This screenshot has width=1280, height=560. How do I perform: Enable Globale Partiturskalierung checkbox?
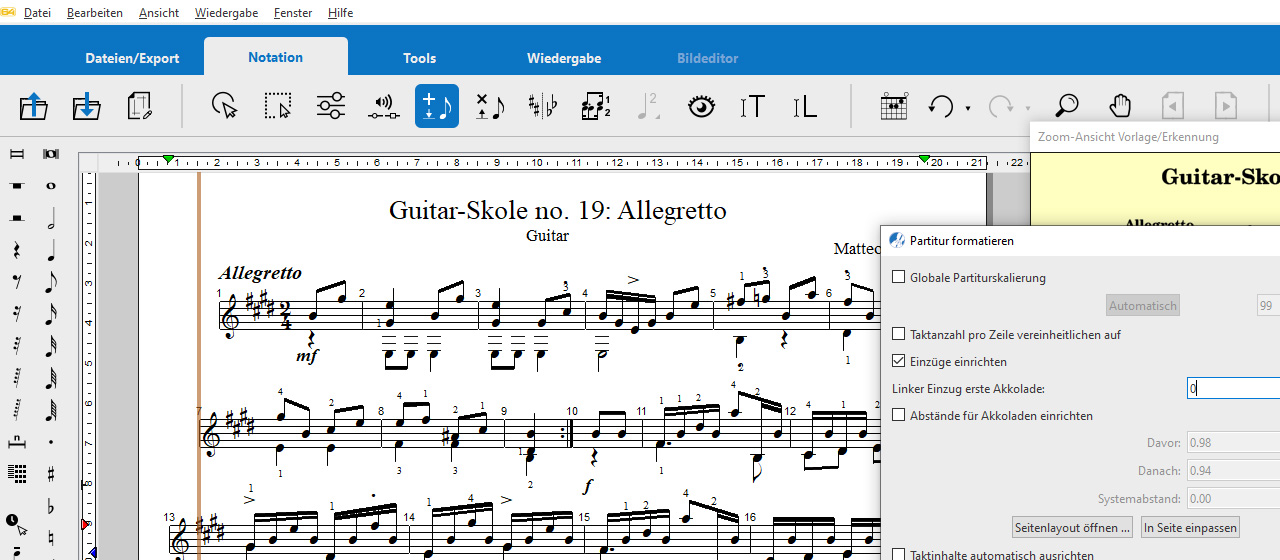coord(898,278)
